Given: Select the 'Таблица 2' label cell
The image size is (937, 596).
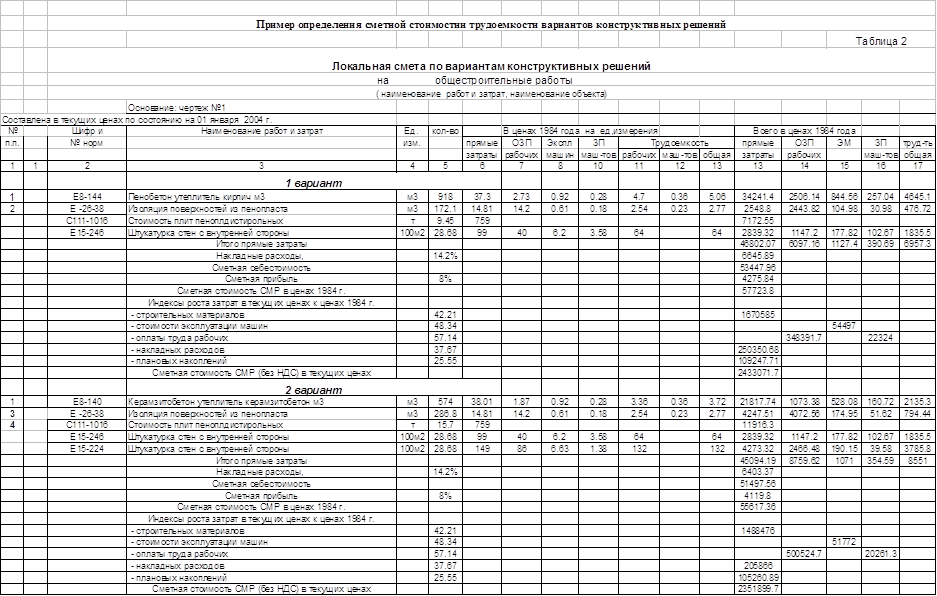Looking at the screenshot, I should click(x=881, y=41).
